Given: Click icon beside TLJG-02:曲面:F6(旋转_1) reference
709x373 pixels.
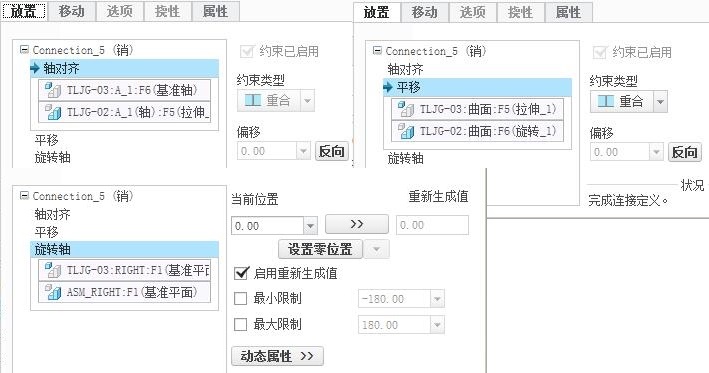Looking at the screenshot, I should (406, 131).
